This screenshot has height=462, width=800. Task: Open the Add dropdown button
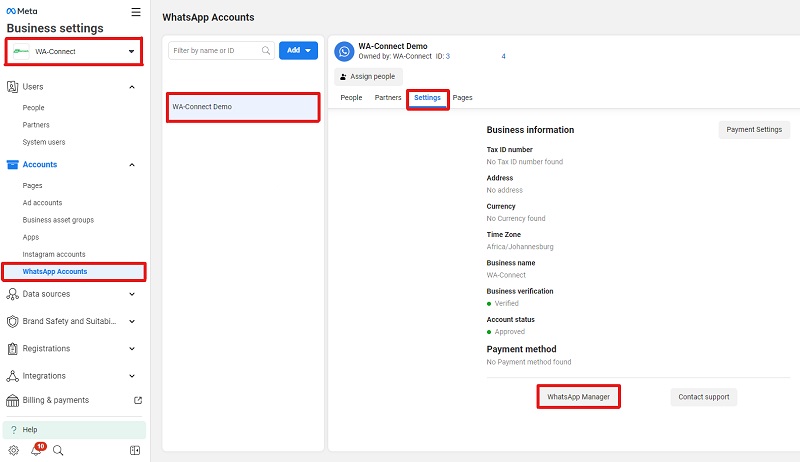(298, 50)
